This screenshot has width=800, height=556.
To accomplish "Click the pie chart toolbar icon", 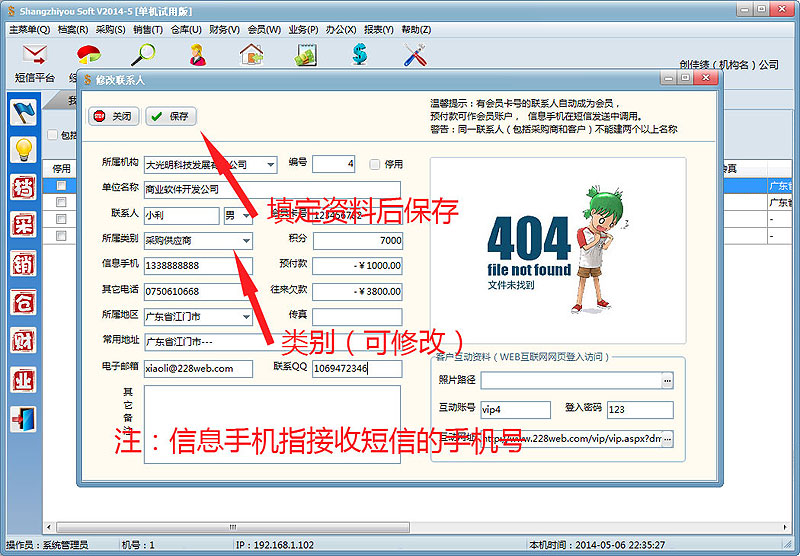I will [89, 55].
